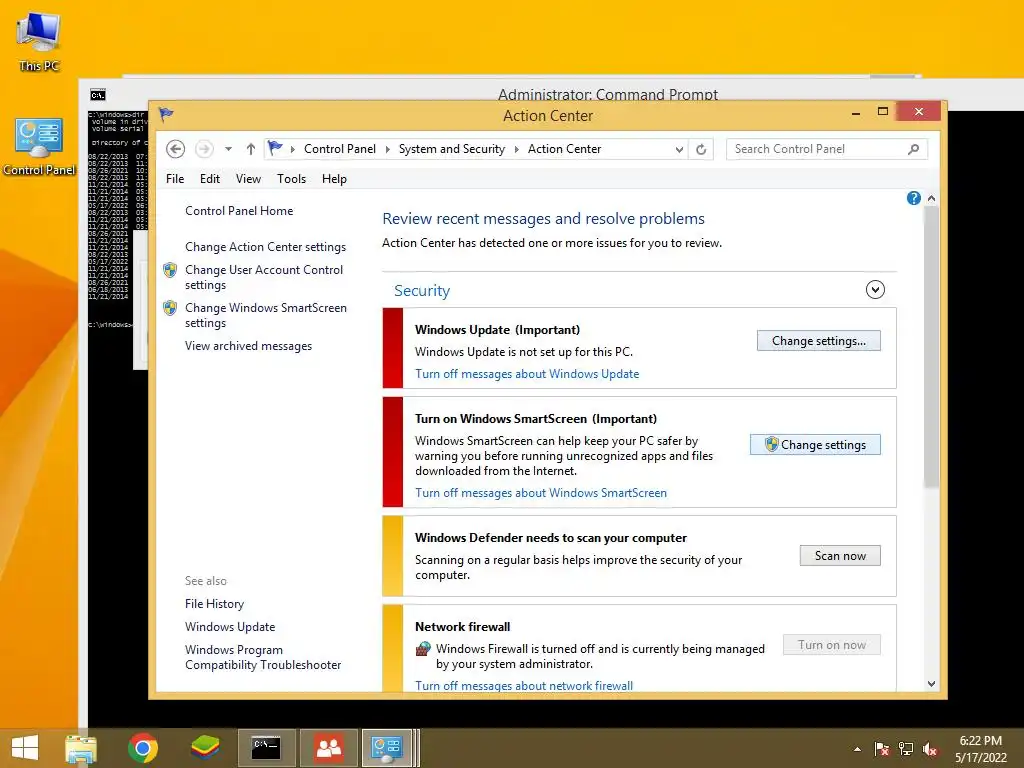1024x768 pixels.
Task: Open Change Action Center settings
Action: 265,247
